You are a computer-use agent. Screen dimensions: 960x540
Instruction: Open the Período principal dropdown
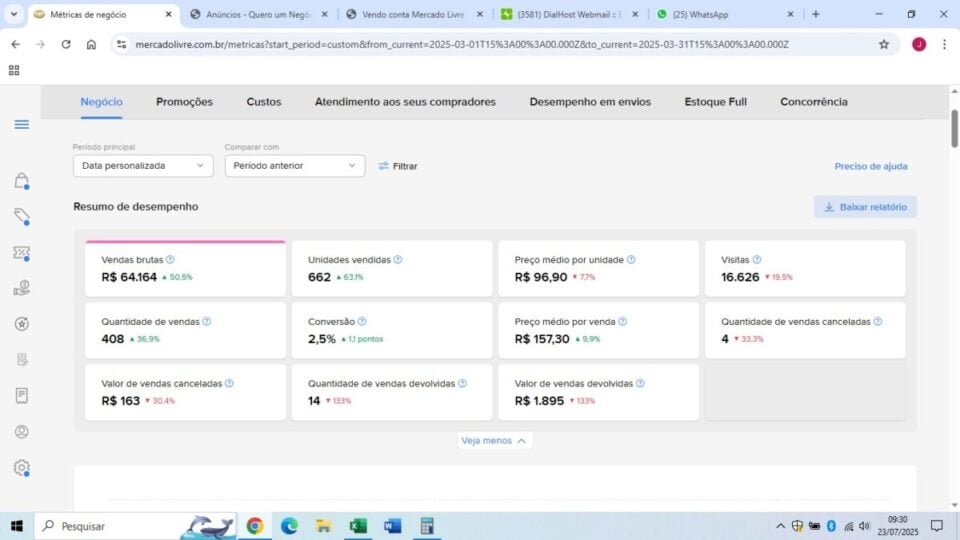point(143,166)
